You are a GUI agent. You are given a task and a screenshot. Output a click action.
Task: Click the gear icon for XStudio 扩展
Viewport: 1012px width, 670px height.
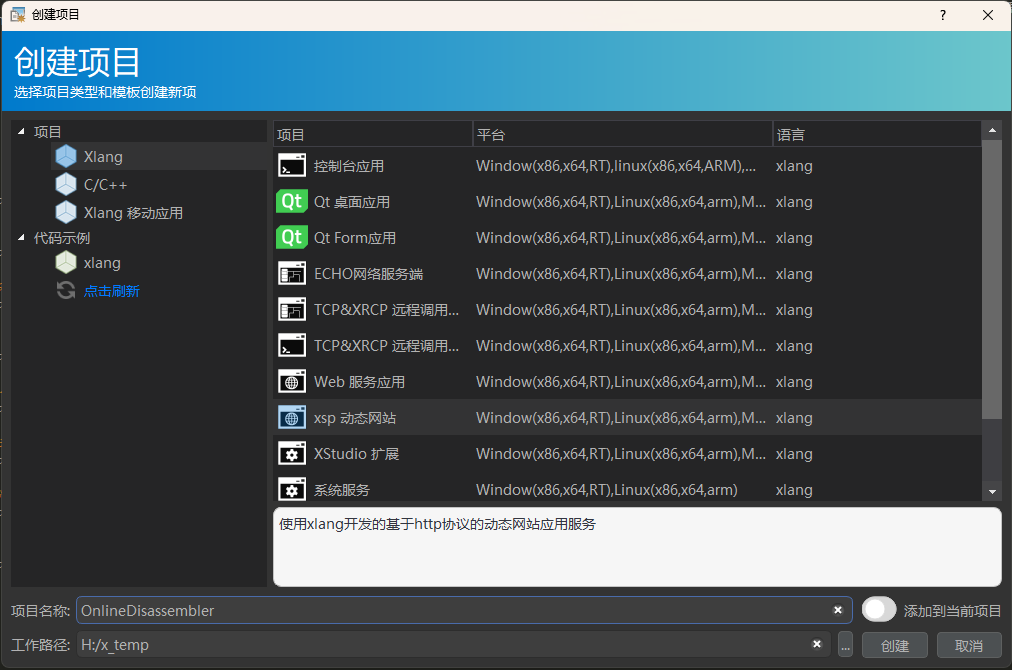click(x=292, y=454)
